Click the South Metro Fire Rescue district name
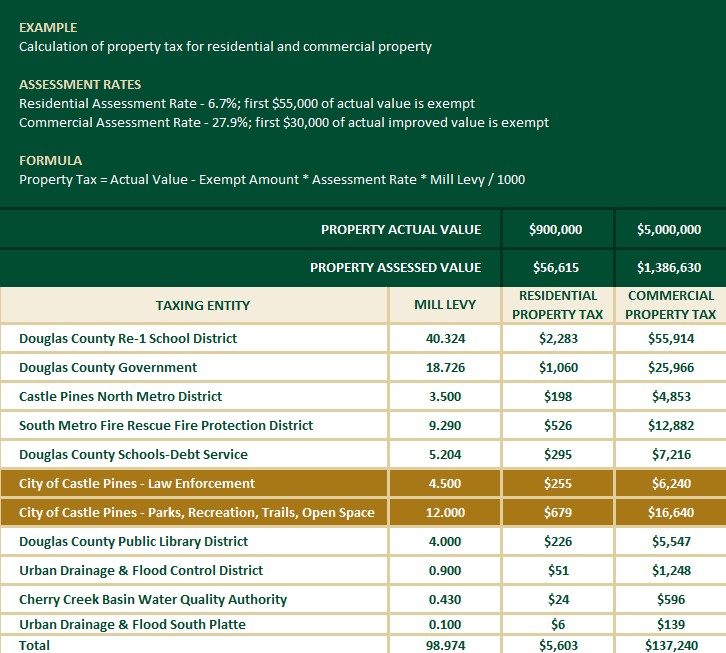The height and width of the screenshot is (653, 726). click(166, 425)
